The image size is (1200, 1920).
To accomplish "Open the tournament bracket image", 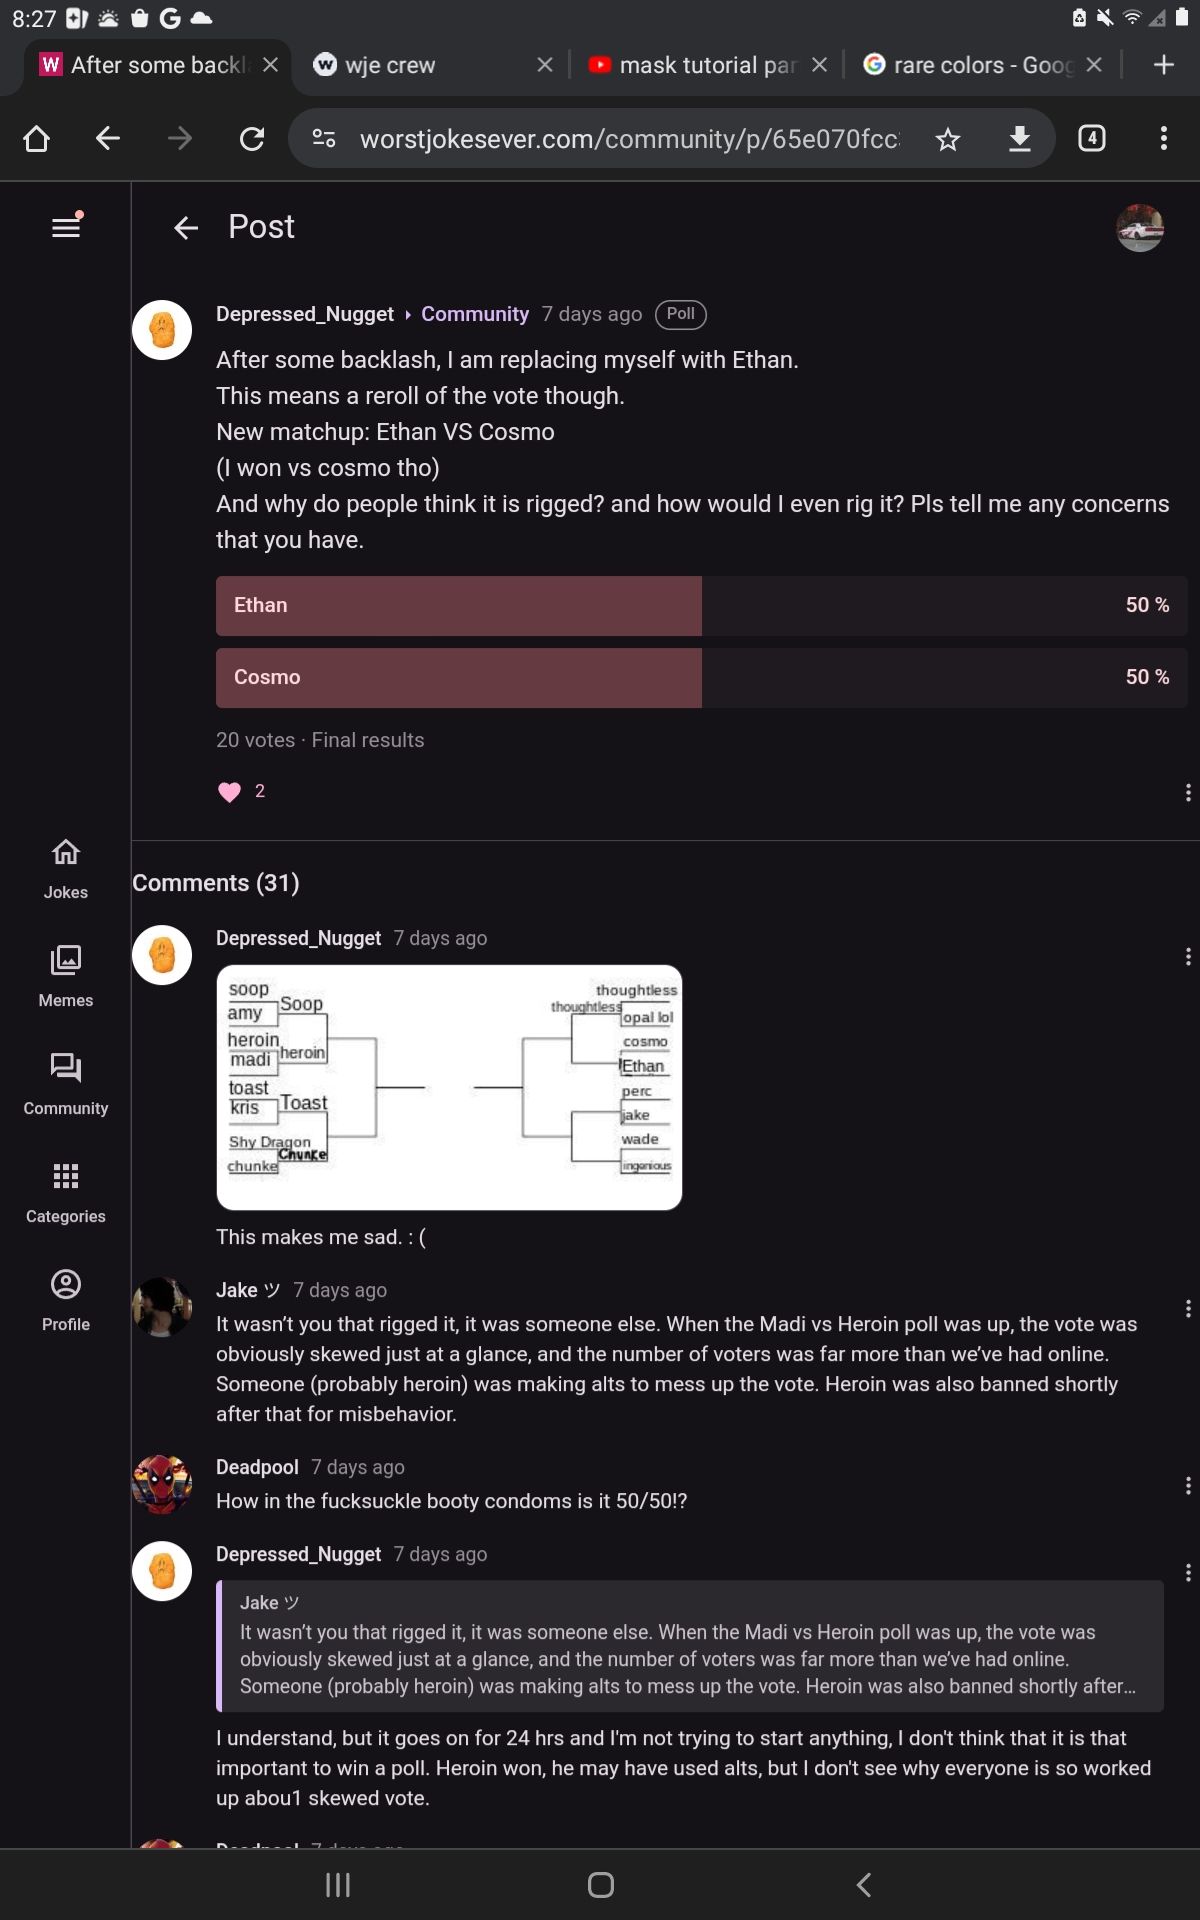I will click(449, 1087).
